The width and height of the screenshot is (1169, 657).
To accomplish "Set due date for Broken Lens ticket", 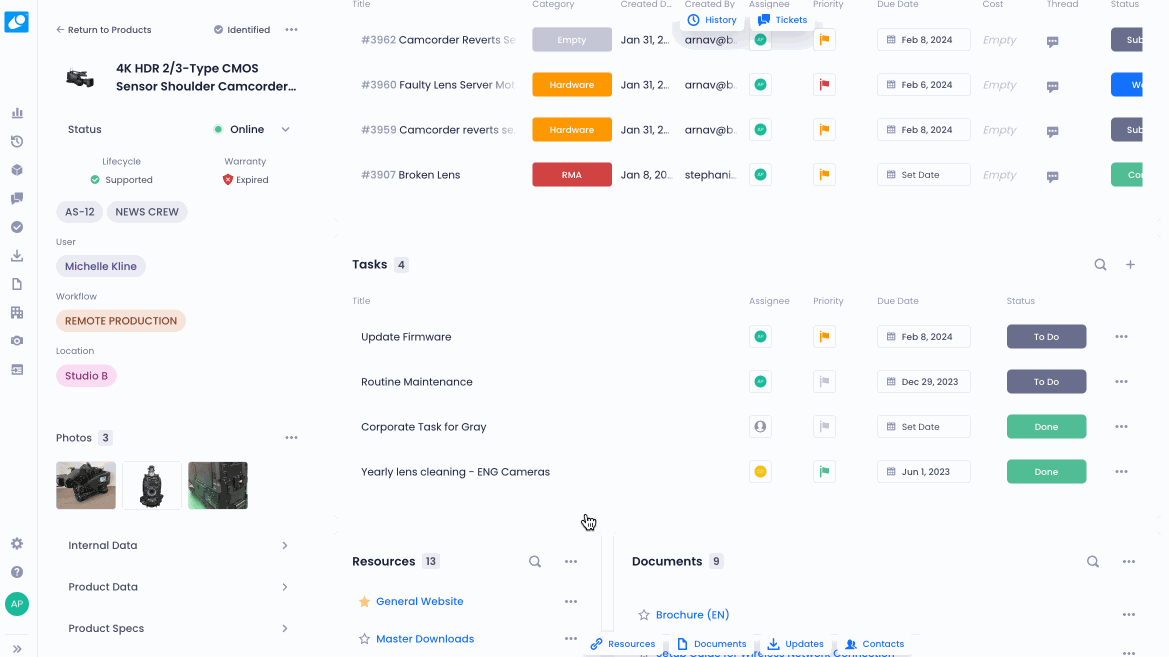I will point(924,175).
